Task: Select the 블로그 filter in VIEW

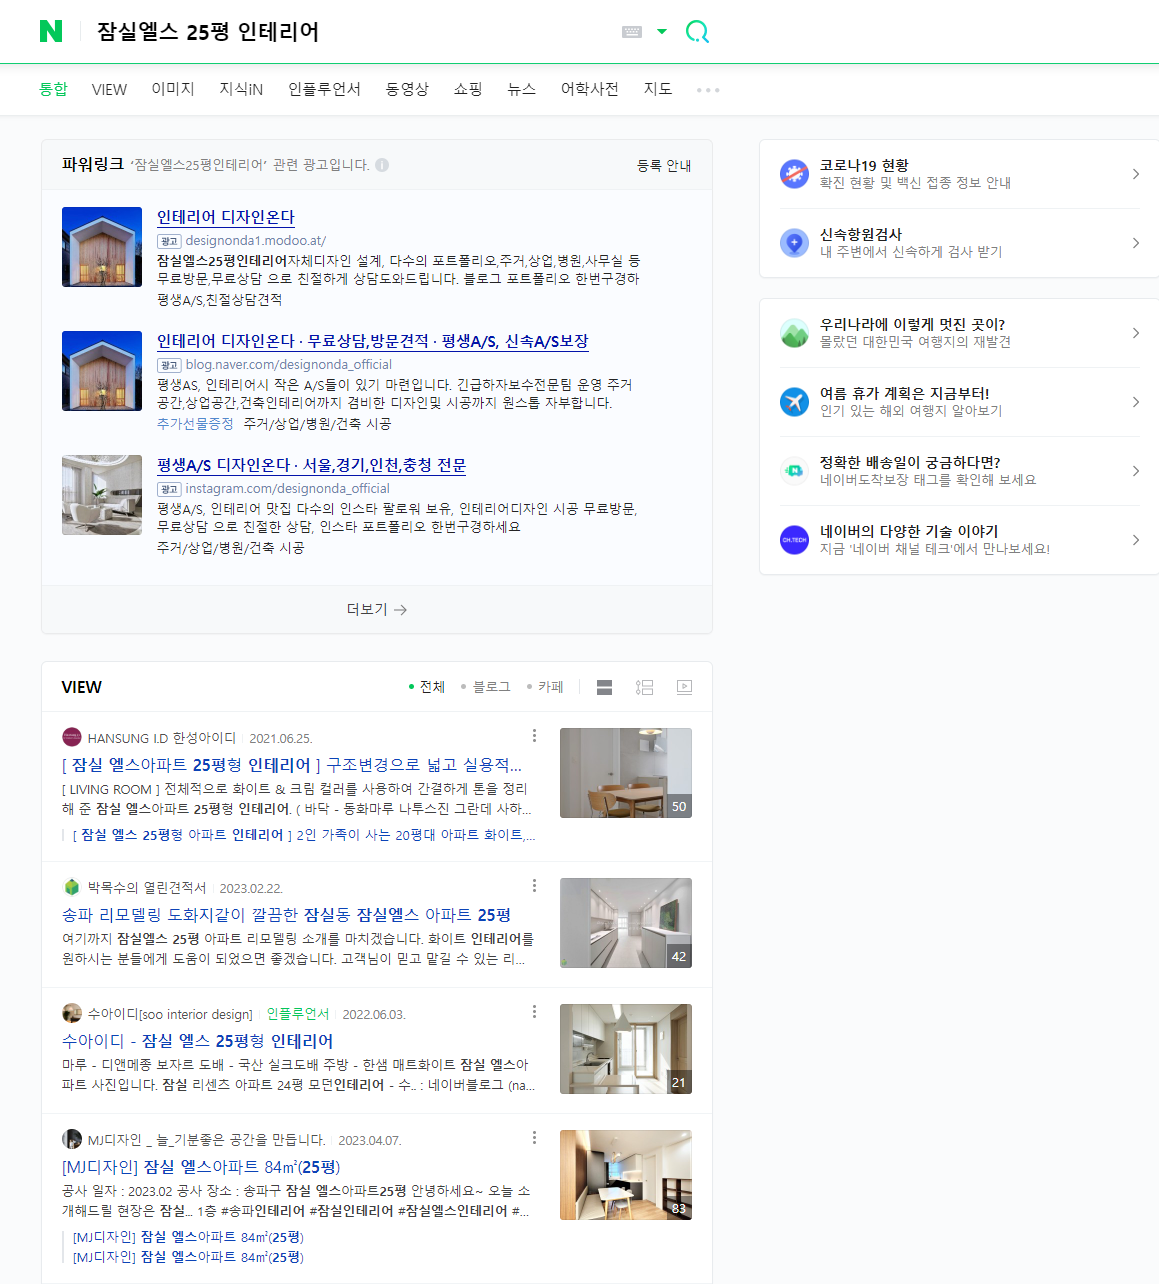Action: click(x=485, y=687)
